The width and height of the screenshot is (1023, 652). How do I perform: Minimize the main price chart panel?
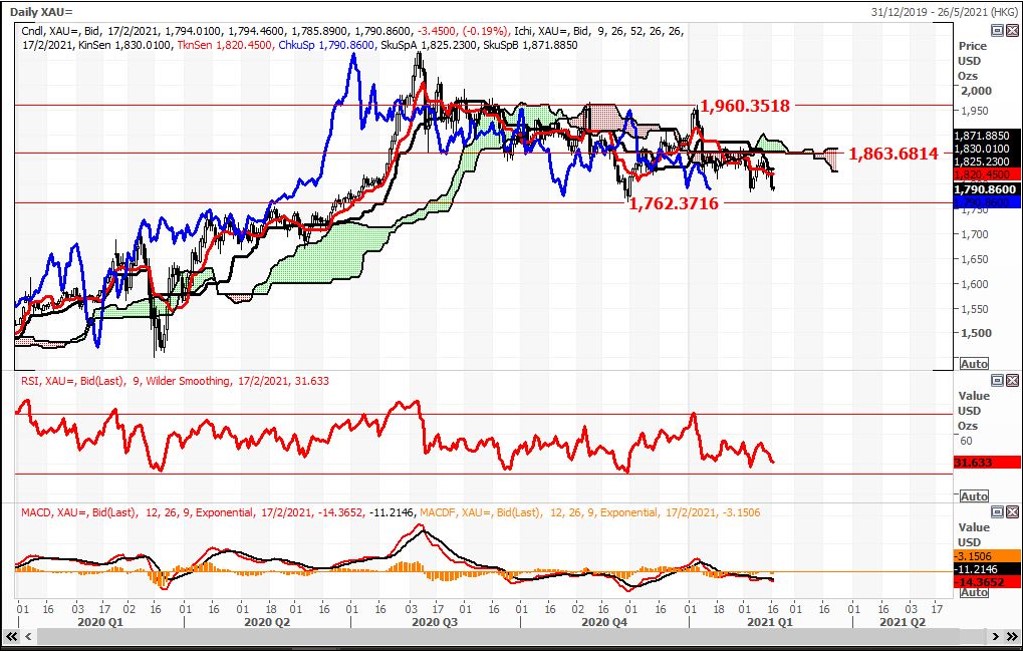coord(996,29)
